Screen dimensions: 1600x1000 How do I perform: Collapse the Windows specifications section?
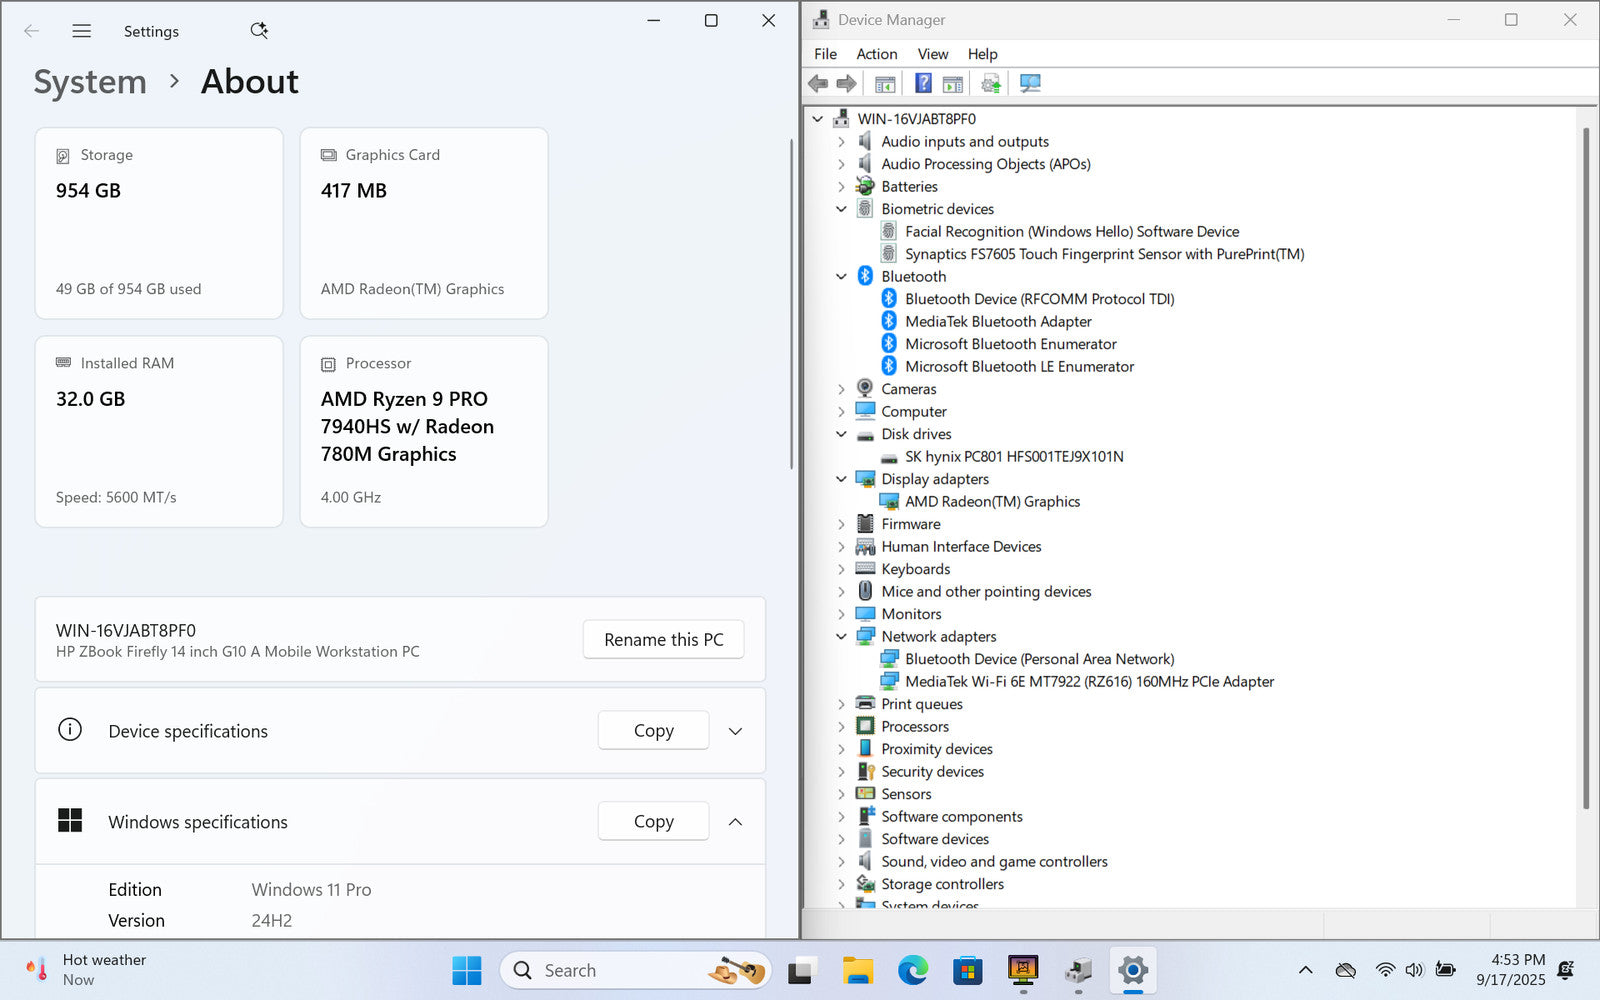pyautogui.click(x=735, y=822)
